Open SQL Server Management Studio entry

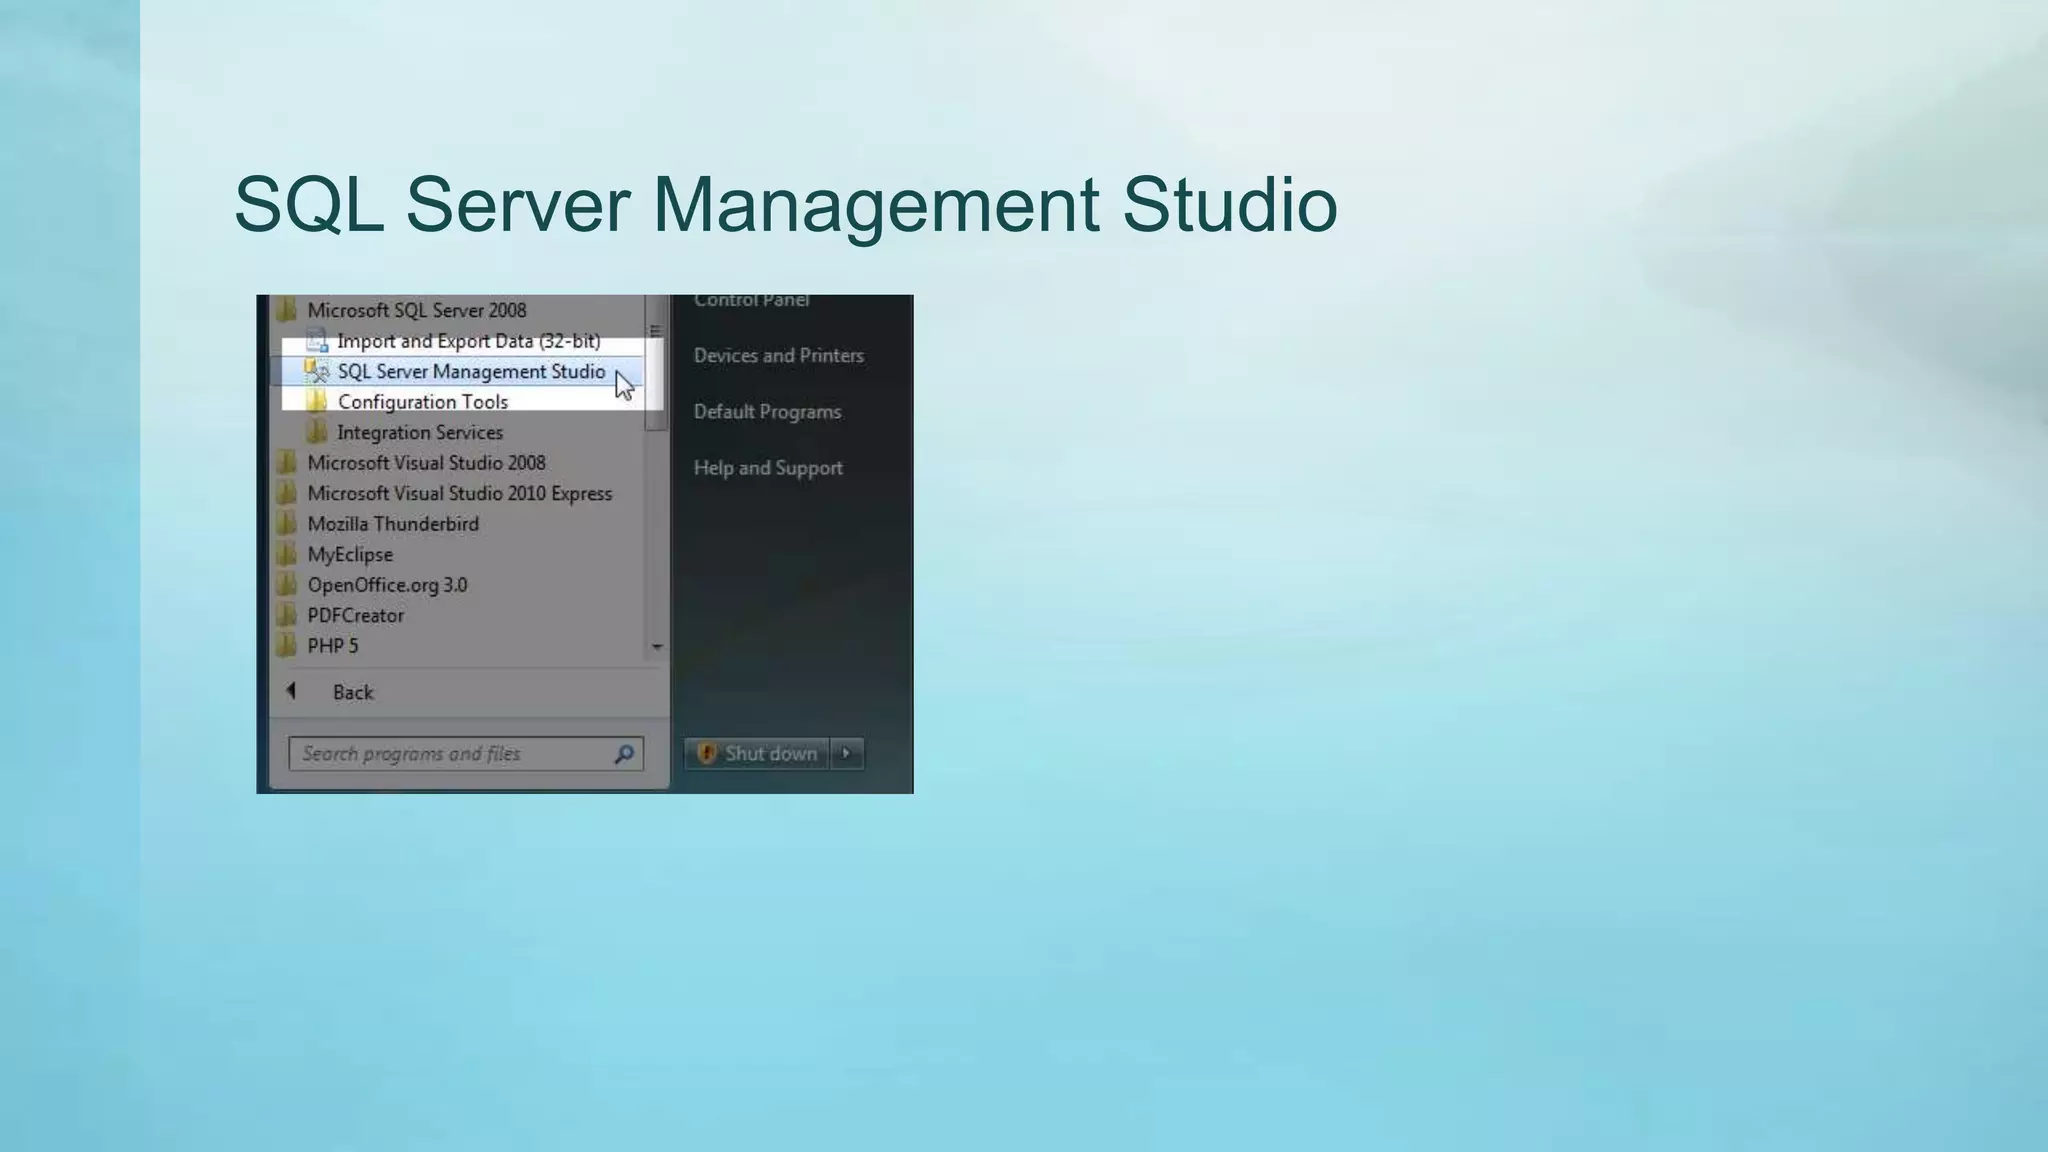tap(457, 372)
